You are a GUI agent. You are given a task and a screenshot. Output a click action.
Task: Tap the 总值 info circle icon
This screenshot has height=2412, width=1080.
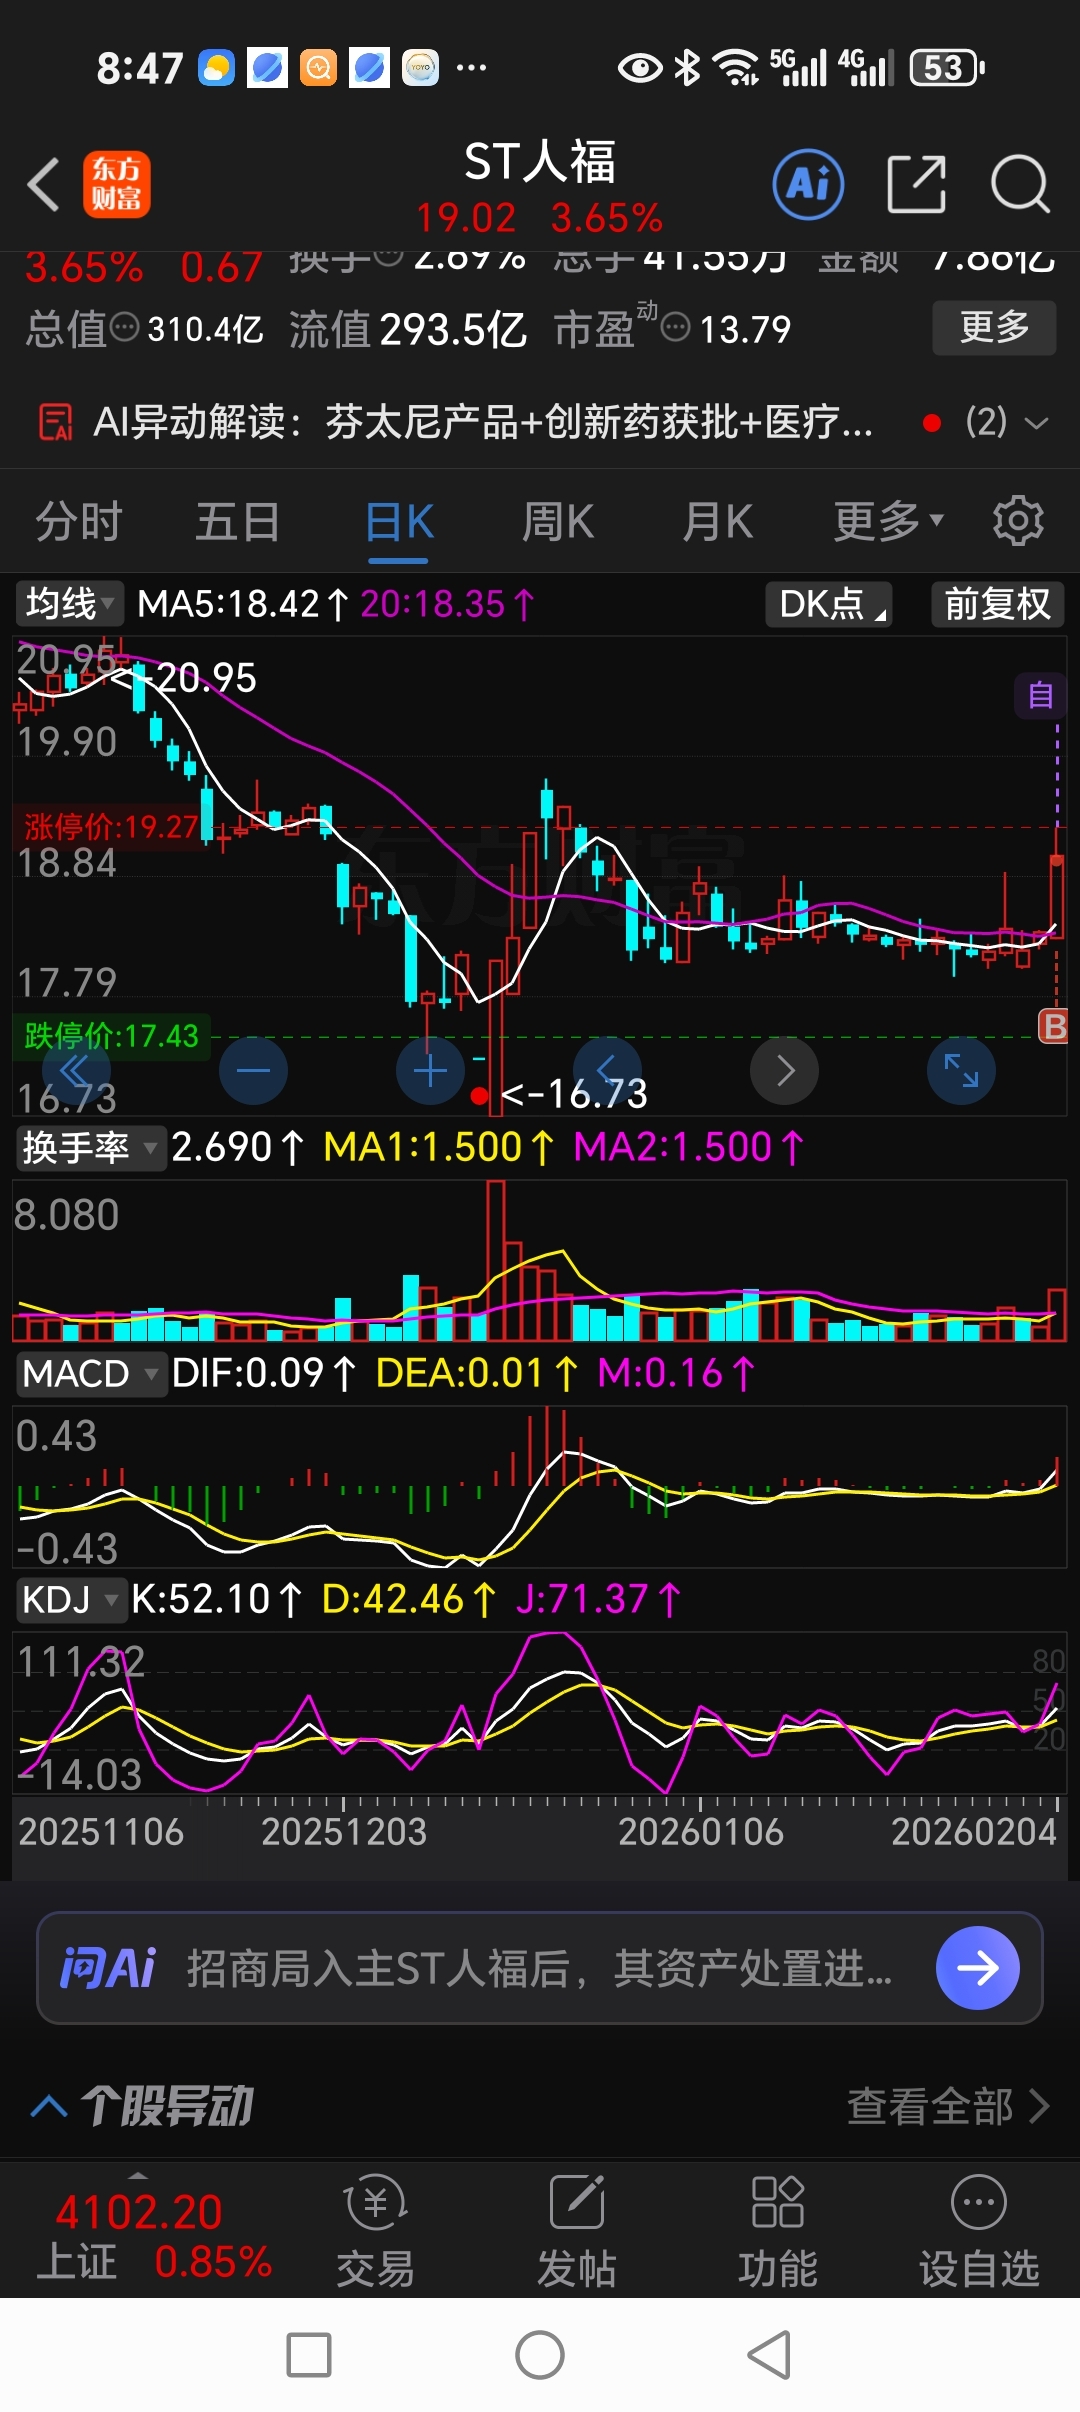124,327
